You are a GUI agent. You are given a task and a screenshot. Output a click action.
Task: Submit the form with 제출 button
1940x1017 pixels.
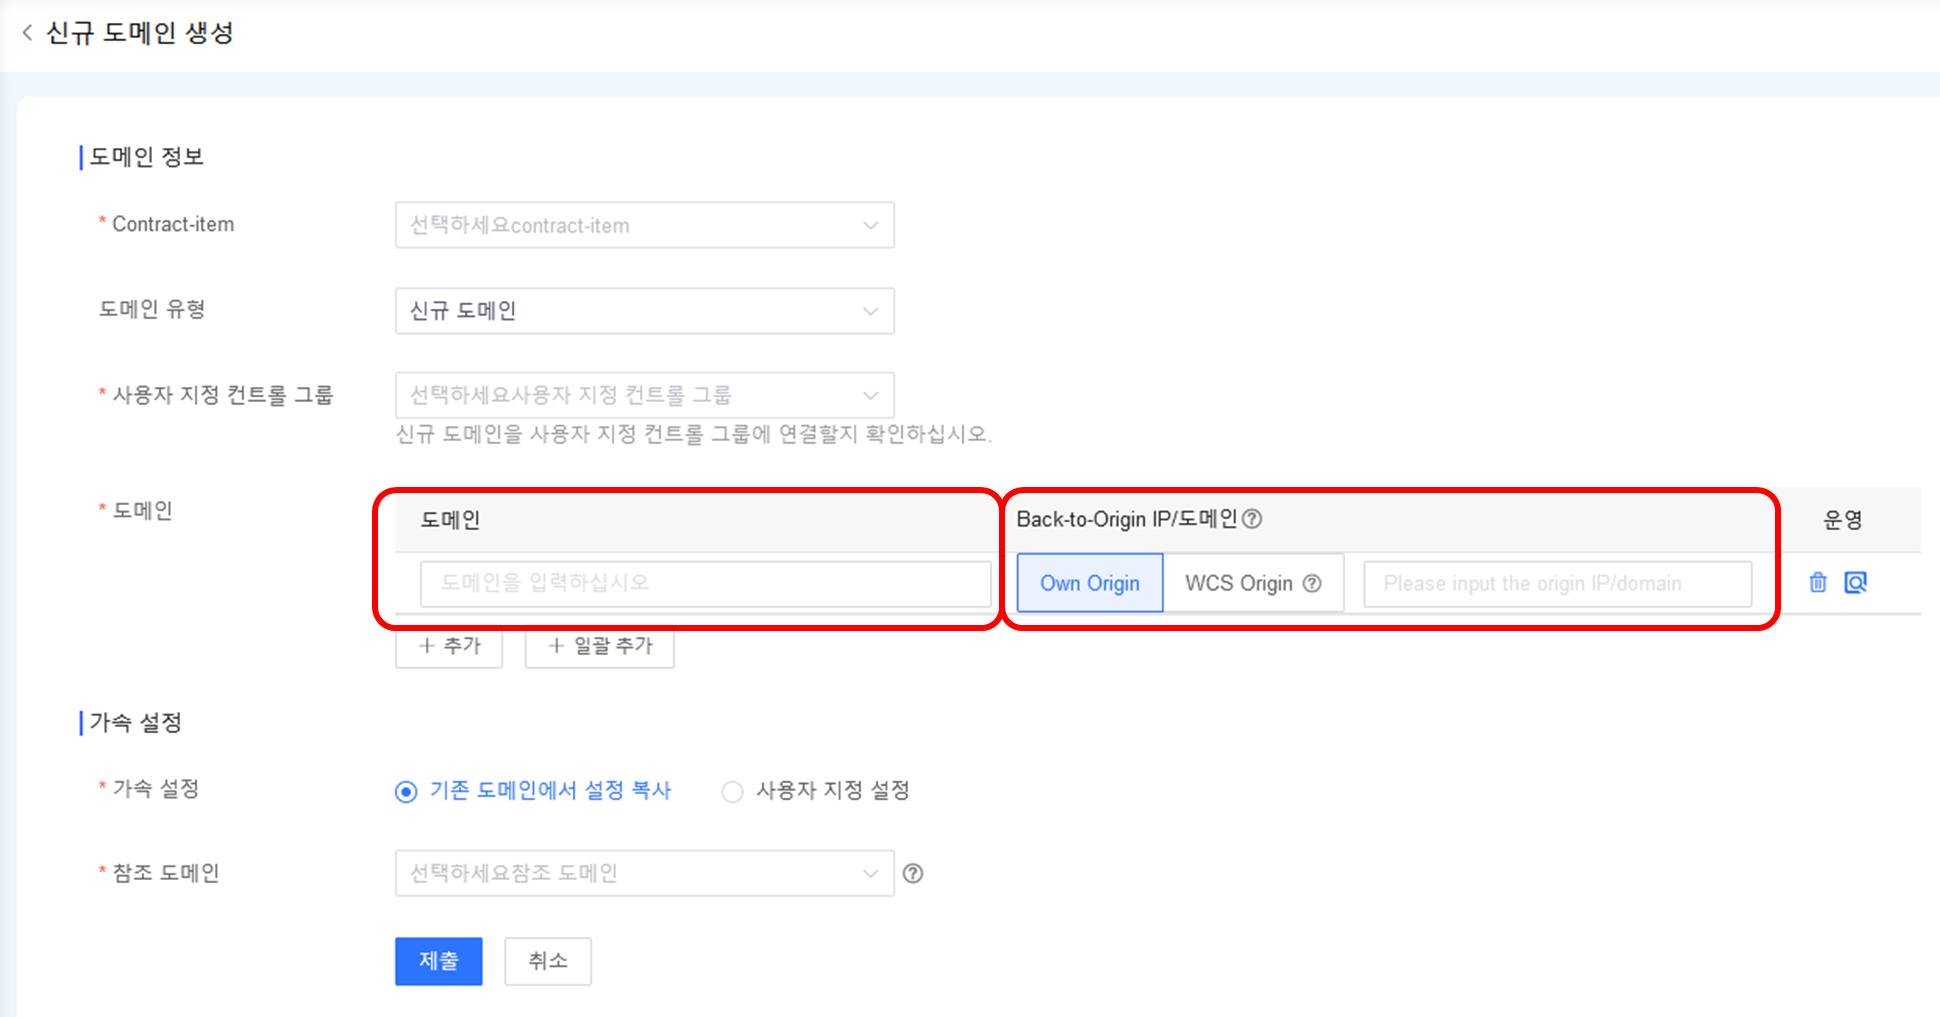click(438, 961)
